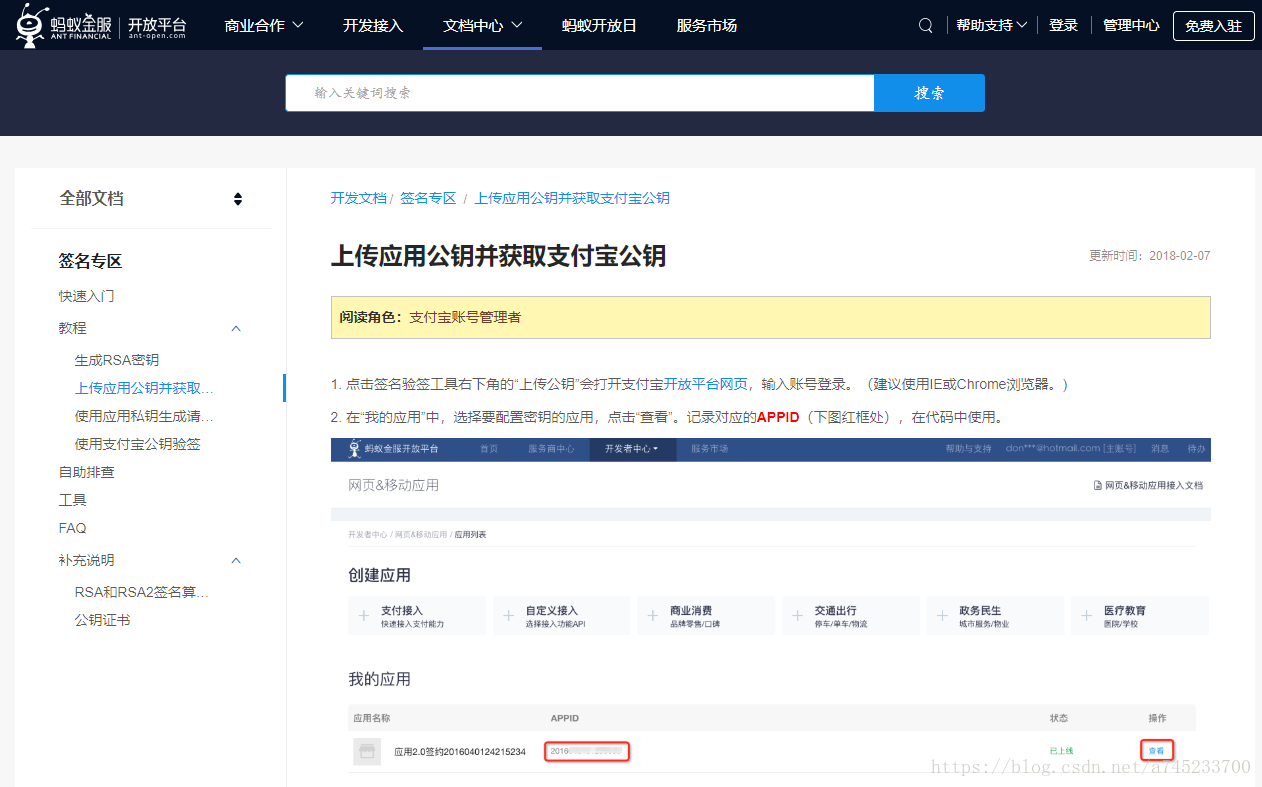Select 全部文档 selector
This screenshot has width=1262, height=787.
(x=151, y=198)
